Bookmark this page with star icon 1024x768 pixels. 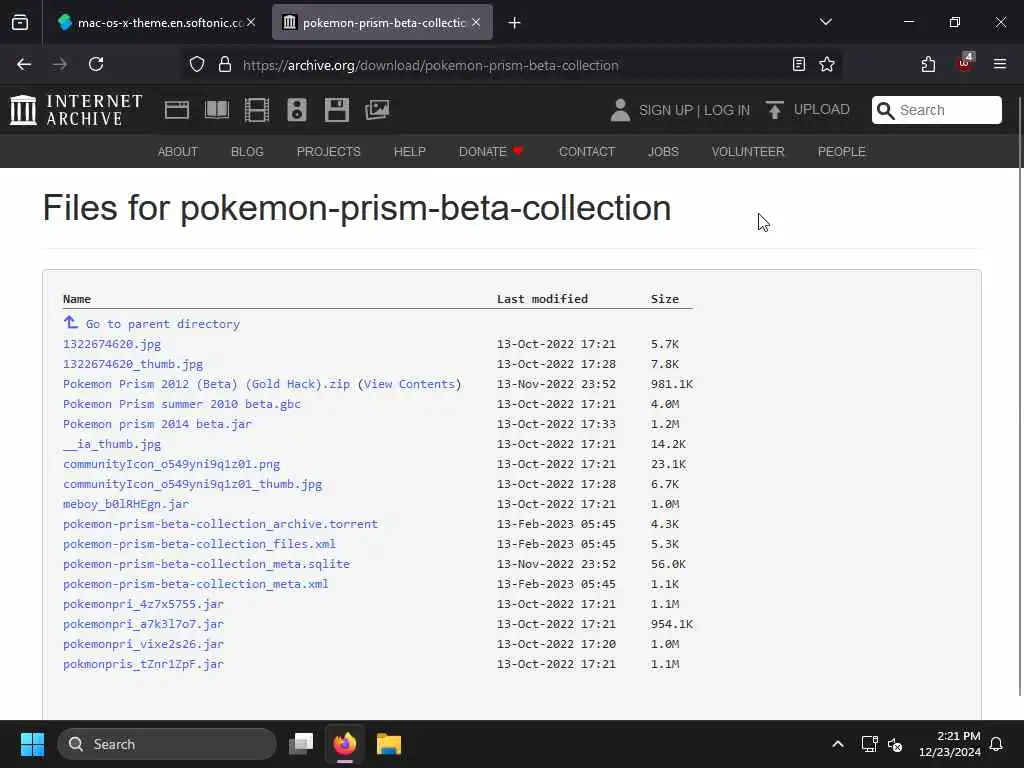click(x=827, y=64)
